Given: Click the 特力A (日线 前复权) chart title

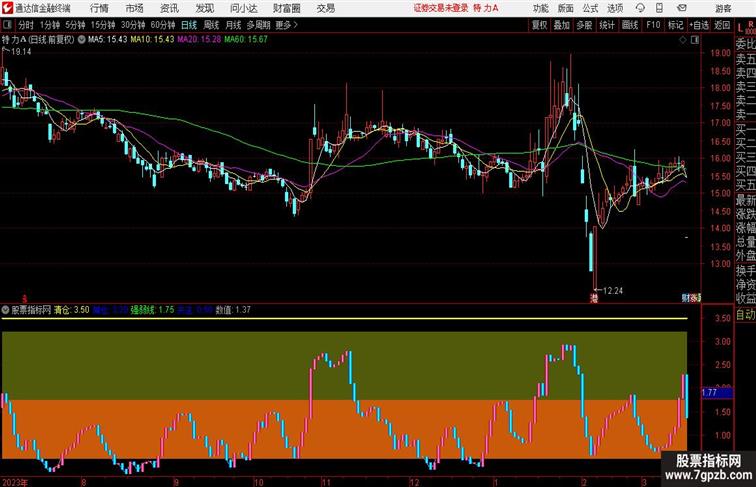Looking at the screenshot, I should pyautogui.click(x=38, y=40).
